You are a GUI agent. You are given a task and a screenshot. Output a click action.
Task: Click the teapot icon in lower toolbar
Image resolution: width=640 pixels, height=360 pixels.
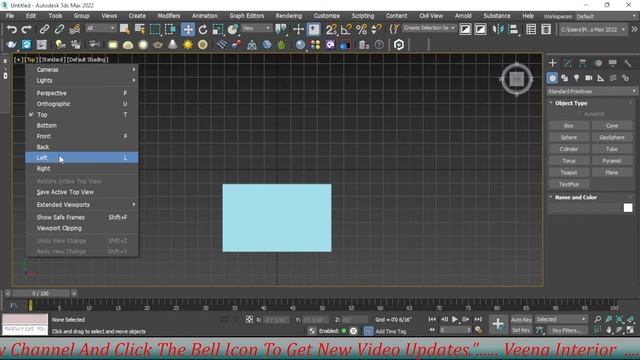click(158, 44)
